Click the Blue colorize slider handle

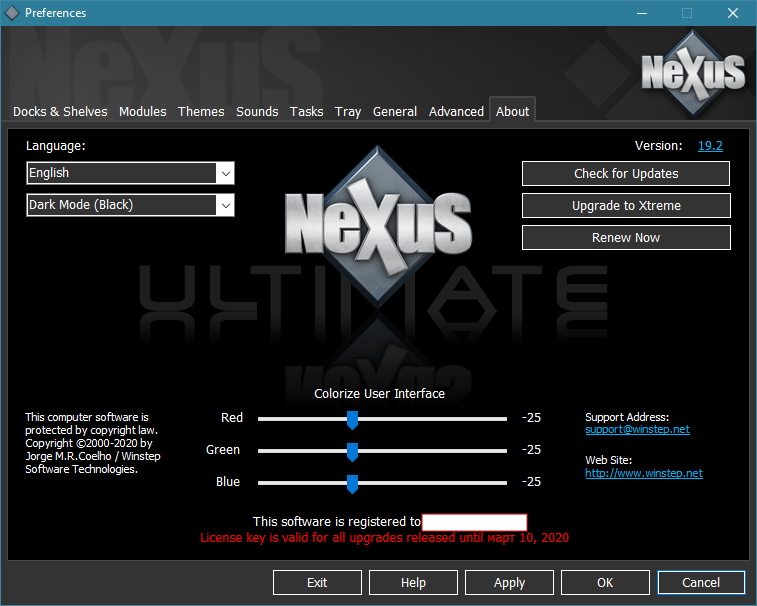coord(352,483)
